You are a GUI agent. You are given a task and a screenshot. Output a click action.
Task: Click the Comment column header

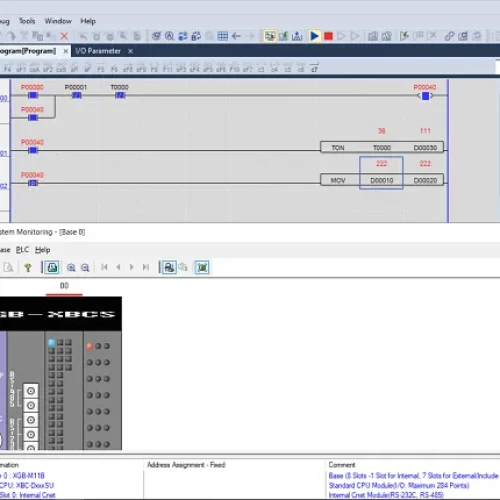tap(342, 465)
